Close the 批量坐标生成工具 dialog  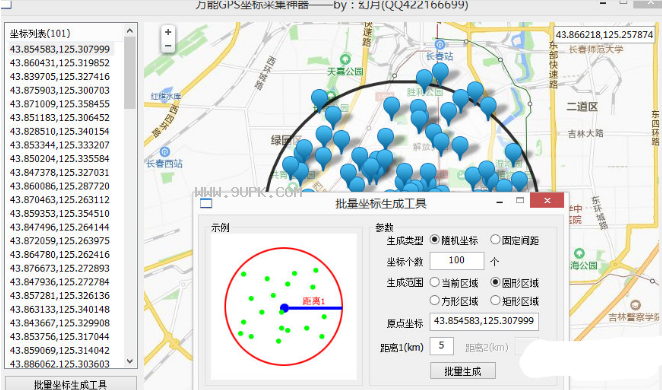[x=547, y=200]
